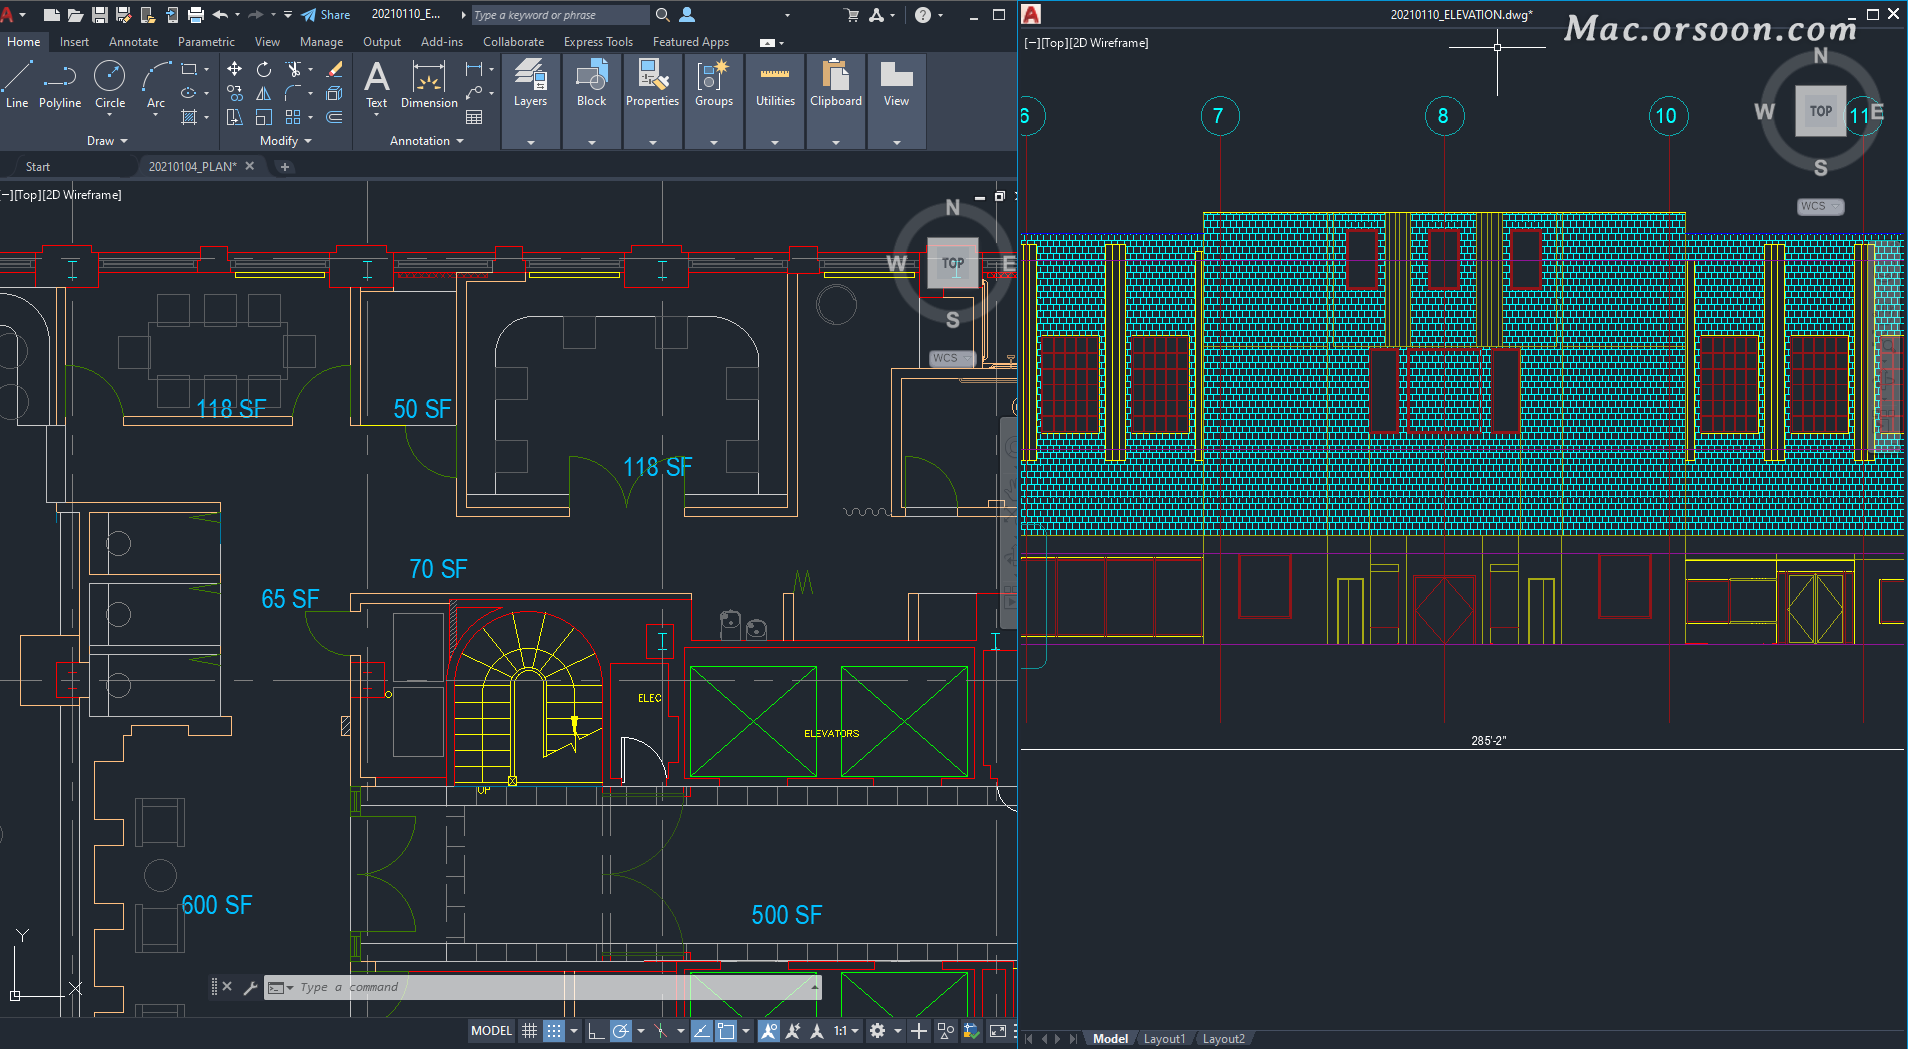
Task: Open the 1:1 annotation scale dropdown
Action: (x=846, y=1031)
